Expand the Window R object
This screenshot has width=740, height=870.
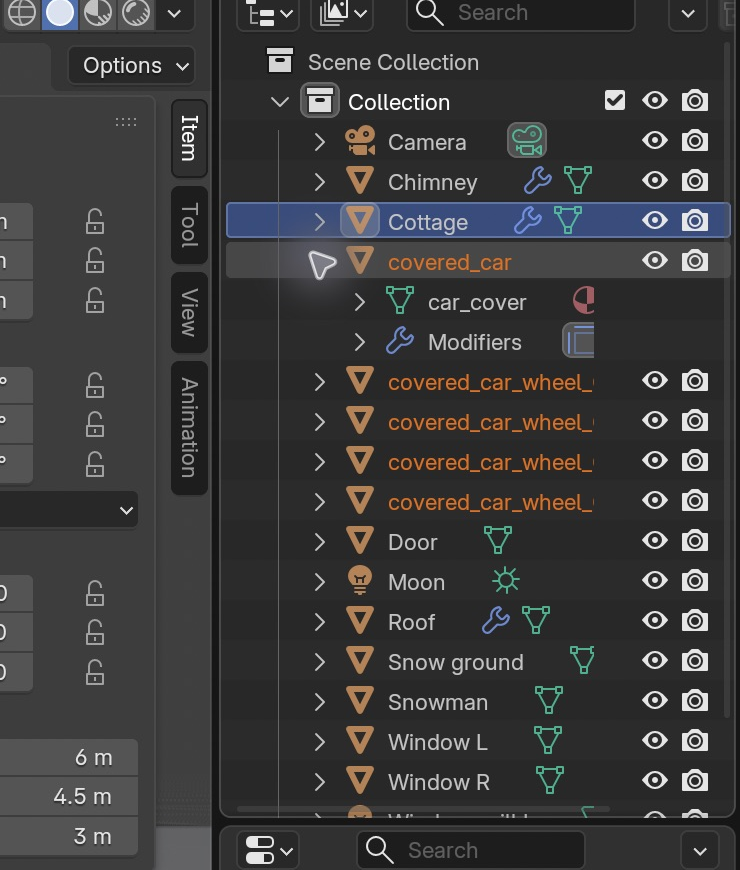[x=320, y=781]
